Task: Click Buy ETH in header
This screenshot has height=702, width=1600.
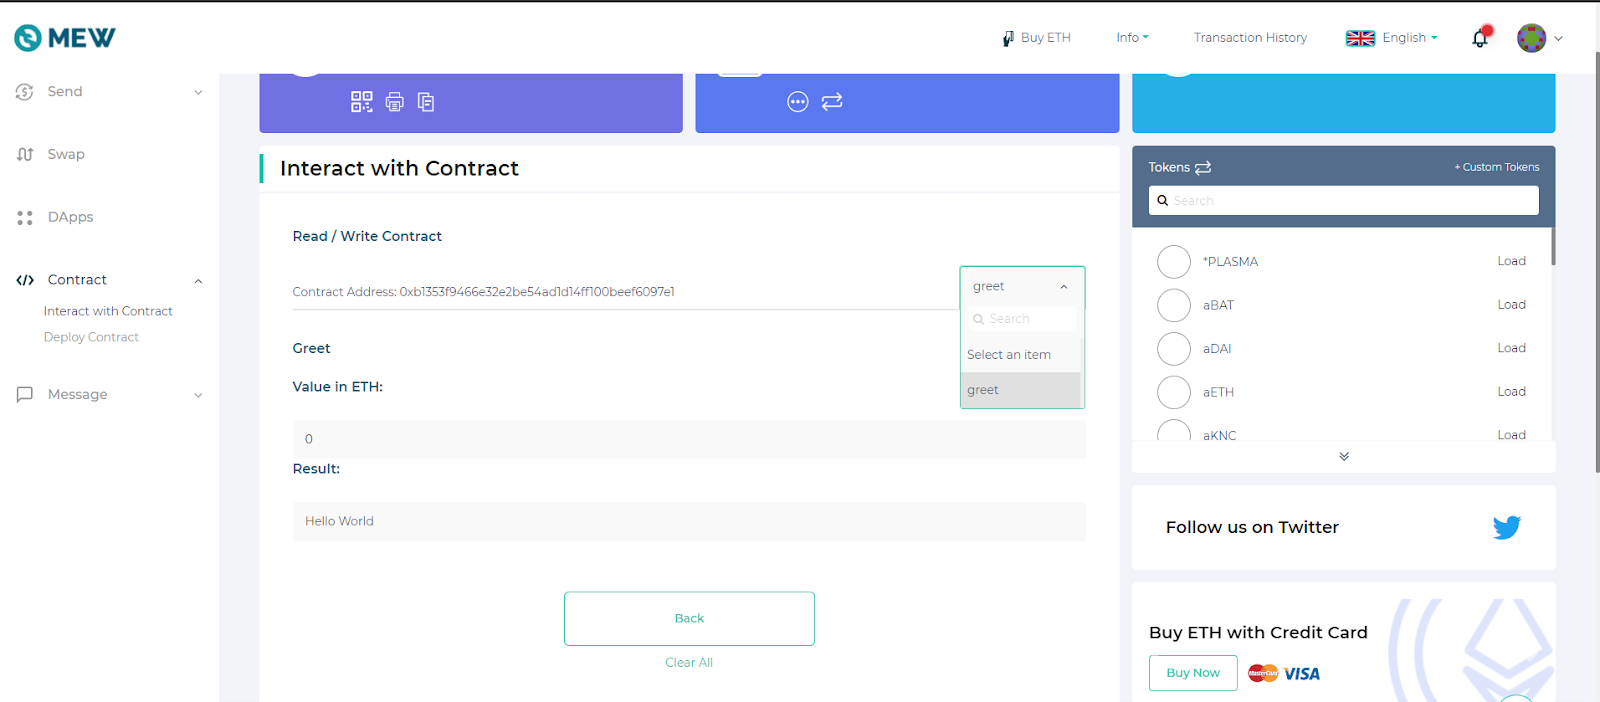Action: click(1036, 38)
